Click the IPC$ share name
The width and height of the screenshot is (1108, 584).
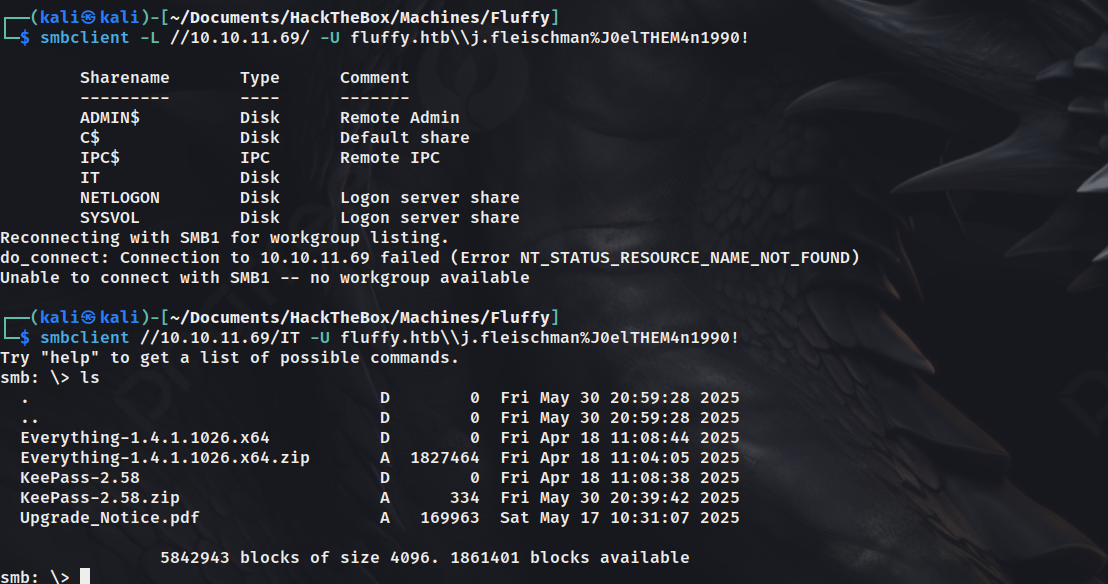click(100, 158)
